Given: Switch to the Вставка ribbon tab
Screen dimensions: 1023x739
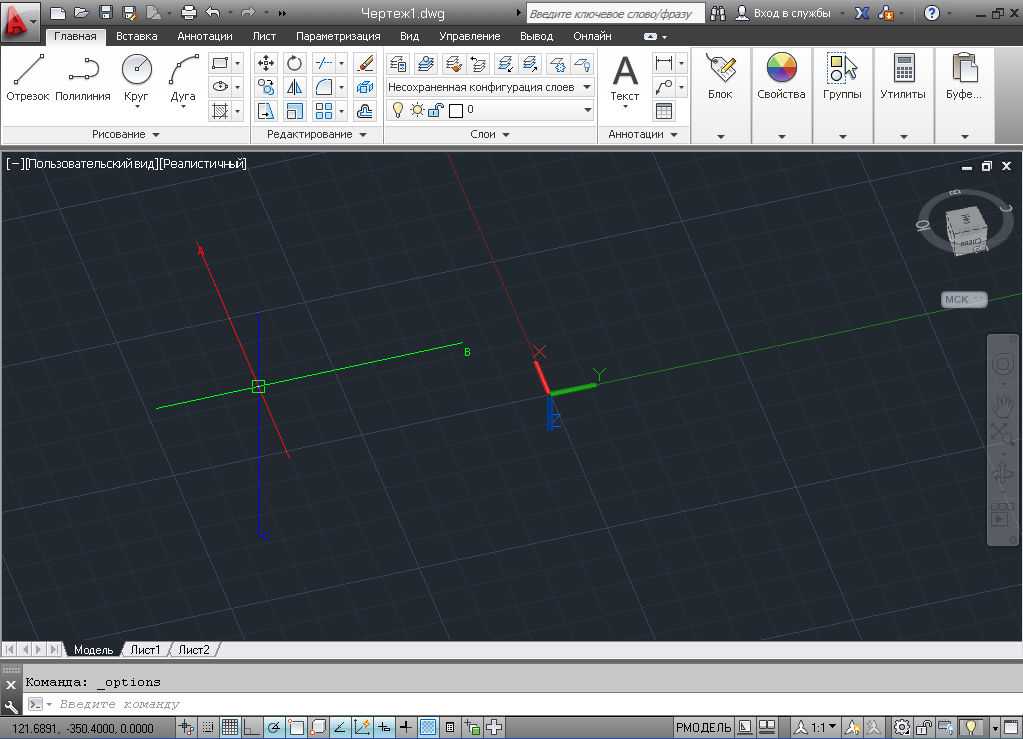Looking at the screenshot, I should pyautogui.click(x=136, y=36).
